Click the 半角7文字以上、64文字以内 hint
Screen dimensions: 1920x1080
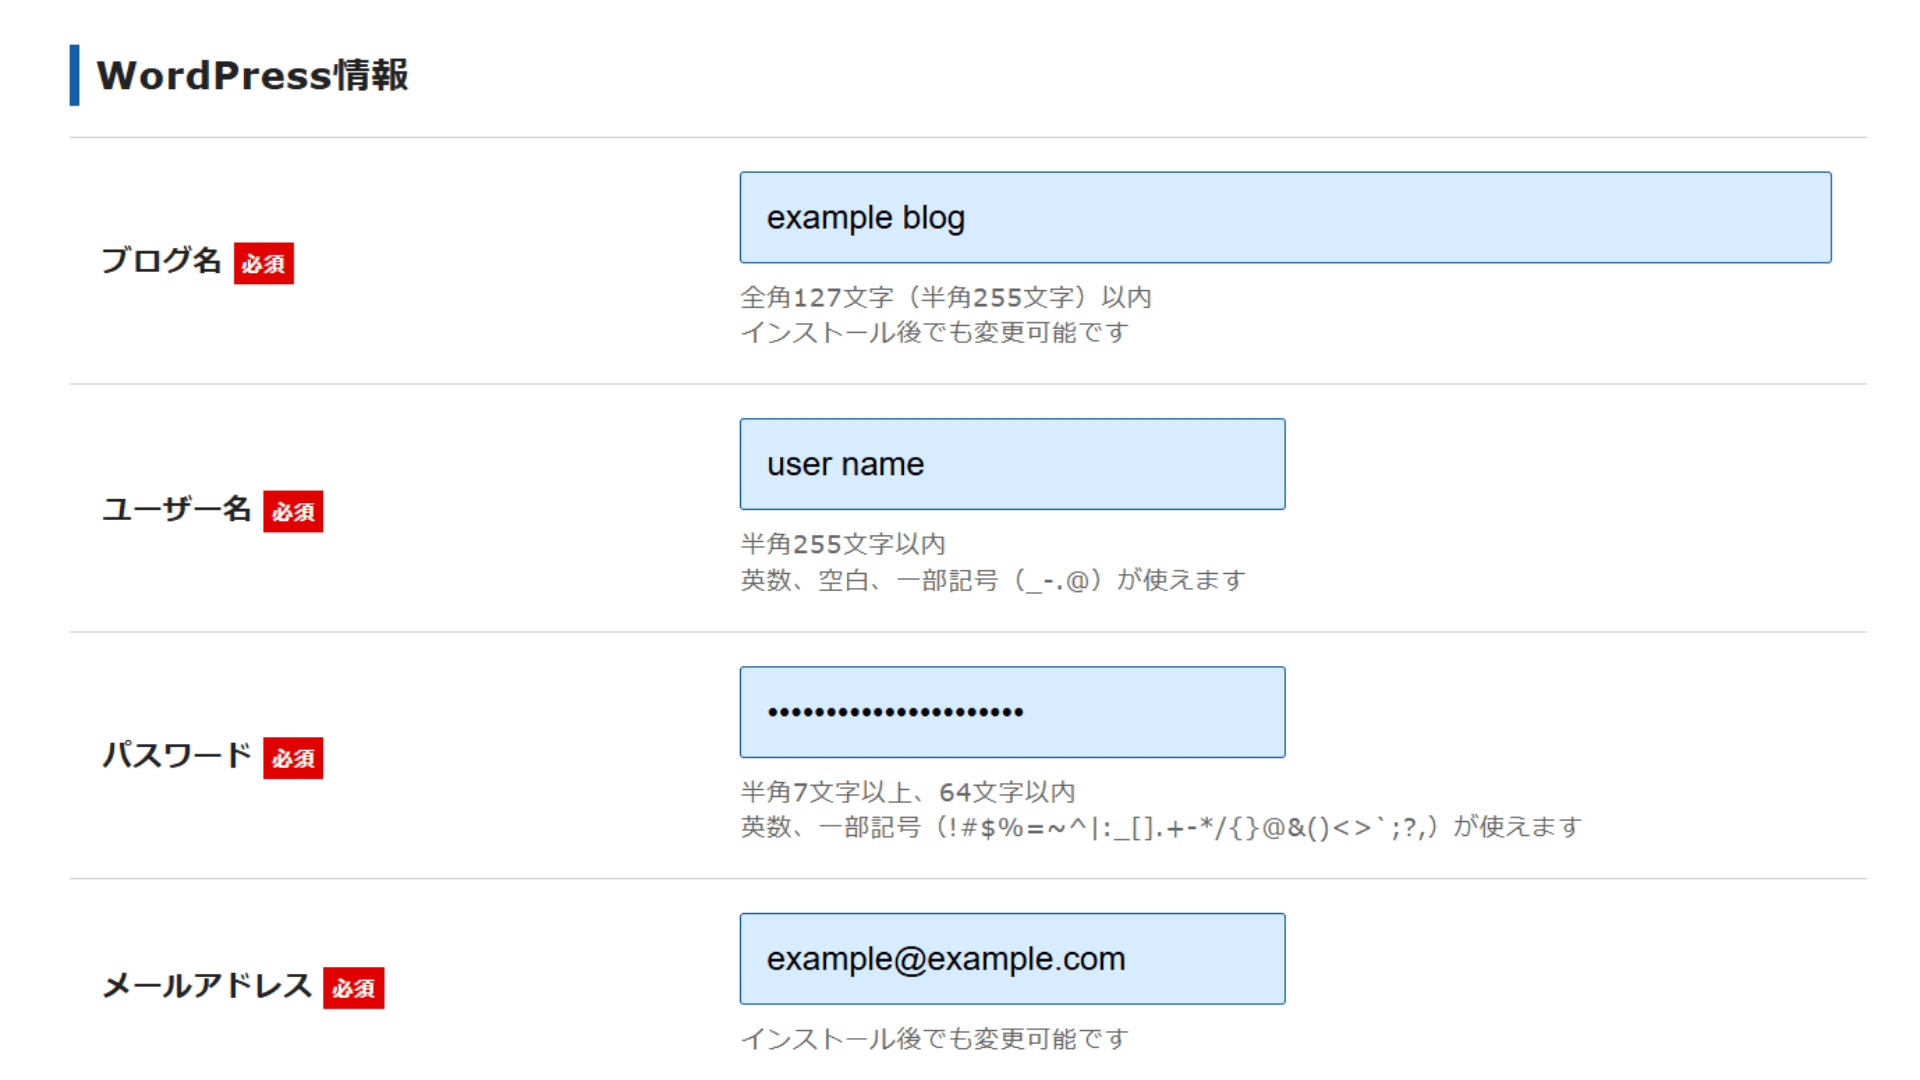click(908, 792)
